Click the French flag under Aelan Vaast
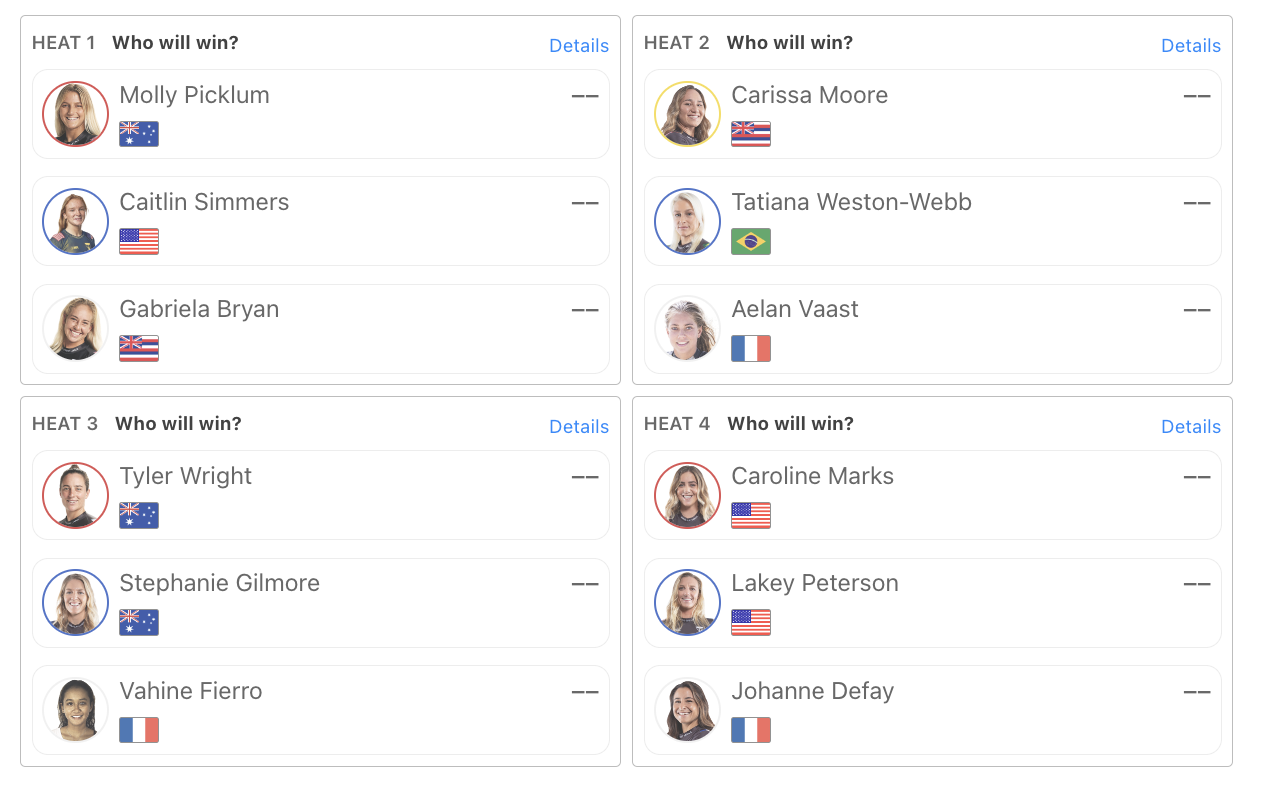The height and width of the screenshot is (796, 1272). 751,348
